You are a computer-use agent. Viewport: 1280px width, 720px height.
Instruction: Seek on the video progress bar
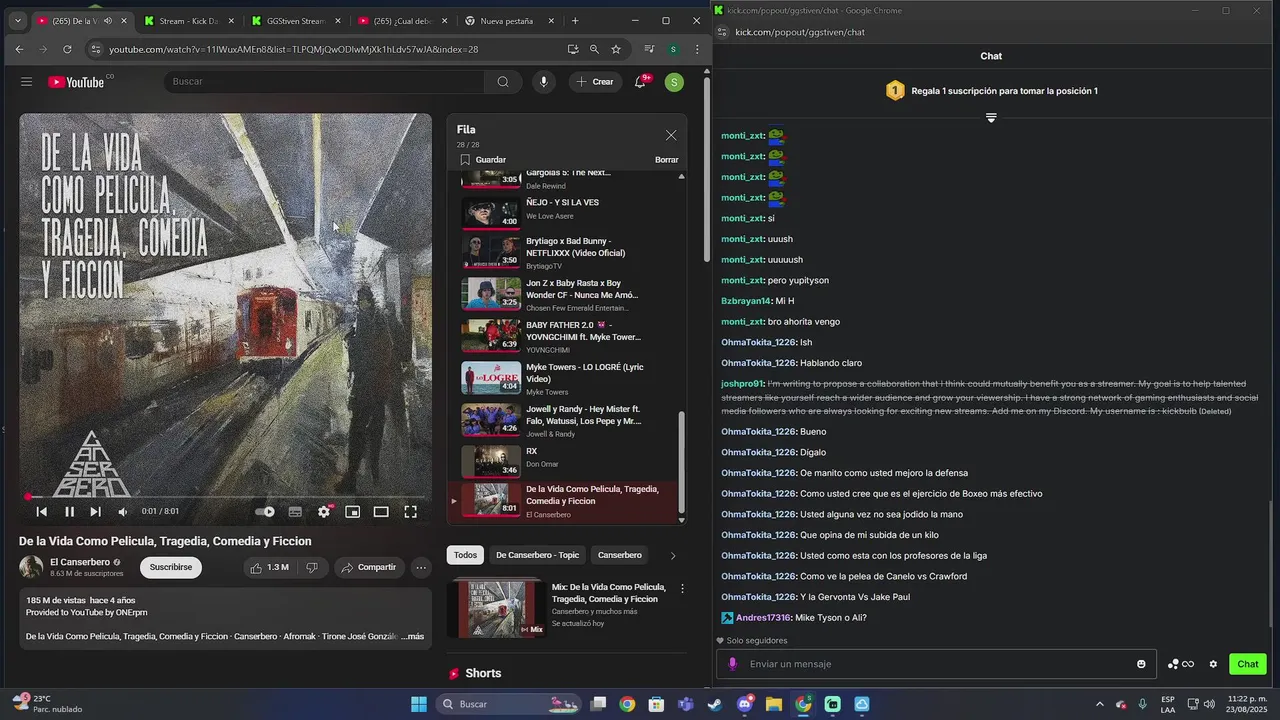(226, 496)
